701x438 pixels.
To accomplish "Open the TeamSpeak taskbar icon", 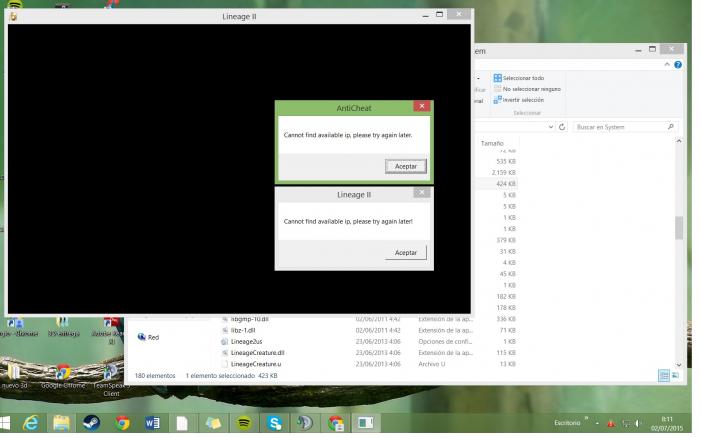I will click(x=304, y=423).
